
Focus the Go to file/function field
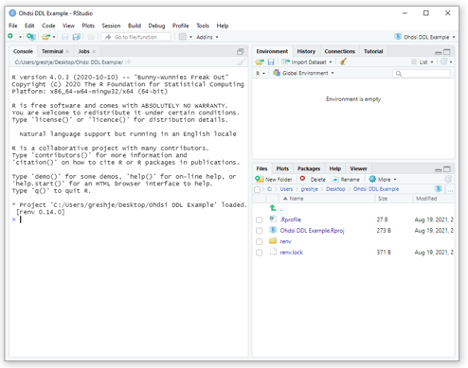point(136,37)
